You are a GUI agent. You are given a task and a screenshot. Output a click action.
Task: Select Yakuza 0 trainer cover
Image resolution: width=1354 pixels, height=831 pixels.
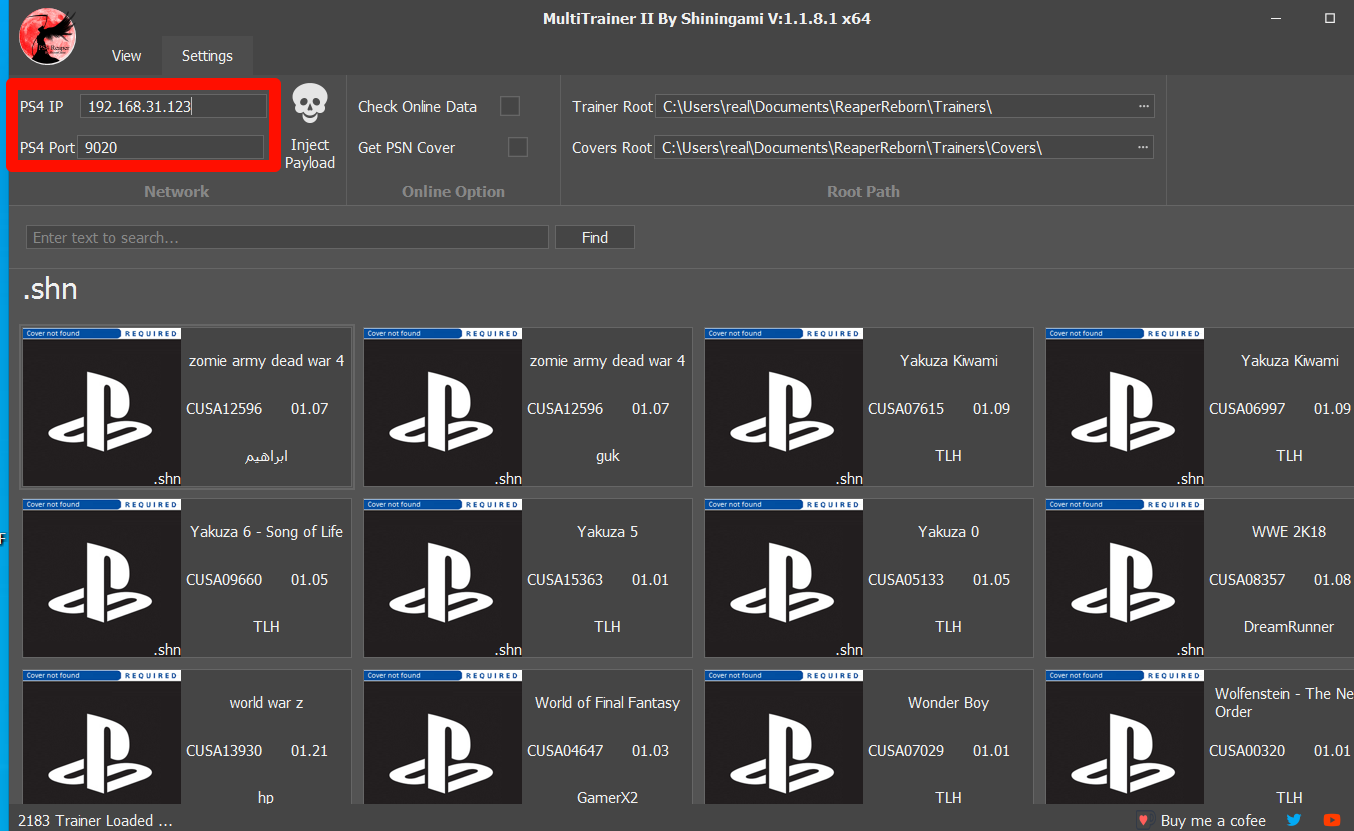click(x=784, y=578)
